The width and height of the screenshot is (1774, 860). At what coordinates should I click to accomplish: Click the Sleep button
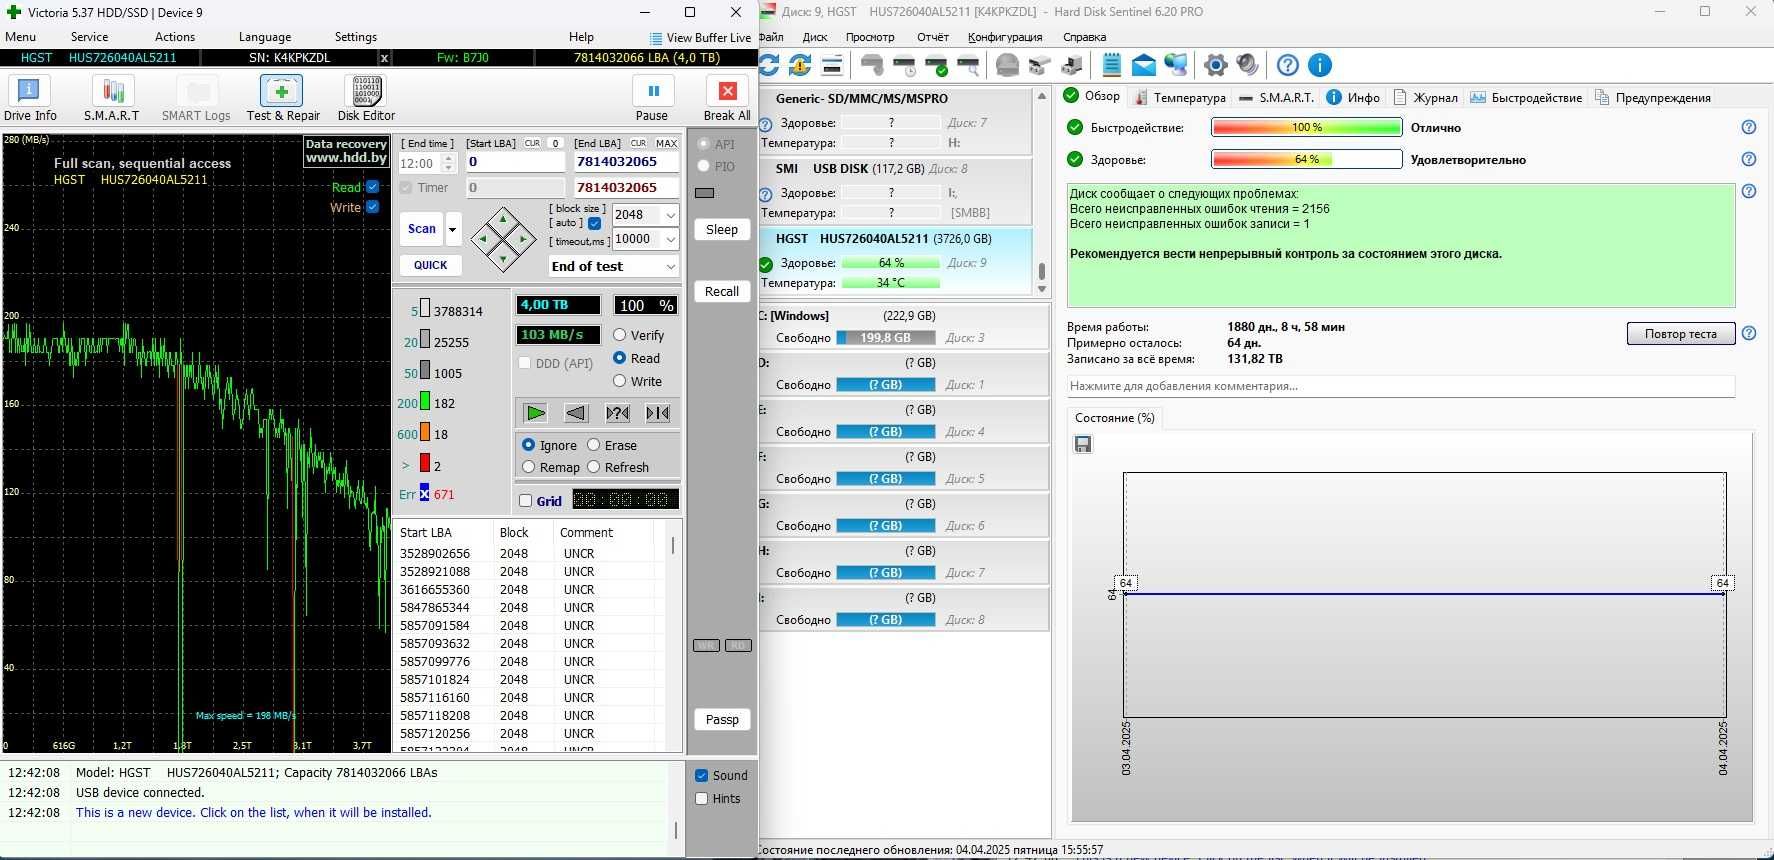722,230
